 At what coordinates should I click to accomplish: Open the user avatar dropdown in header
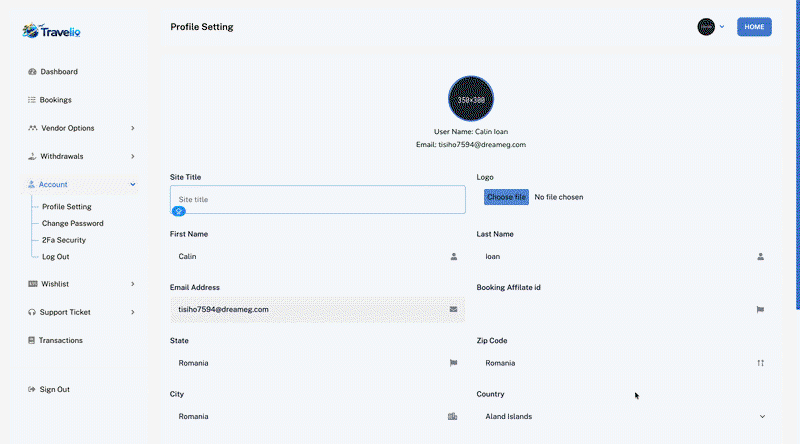(711, 27)
